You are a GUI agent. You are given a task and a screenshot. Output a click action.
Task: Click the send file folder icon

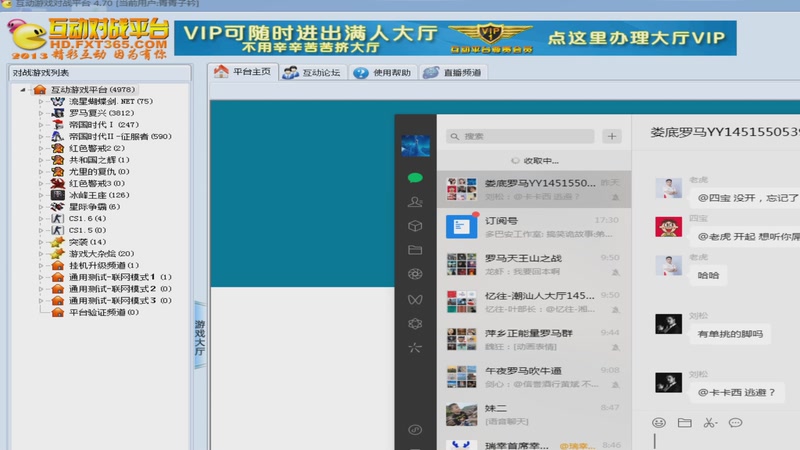684,422
